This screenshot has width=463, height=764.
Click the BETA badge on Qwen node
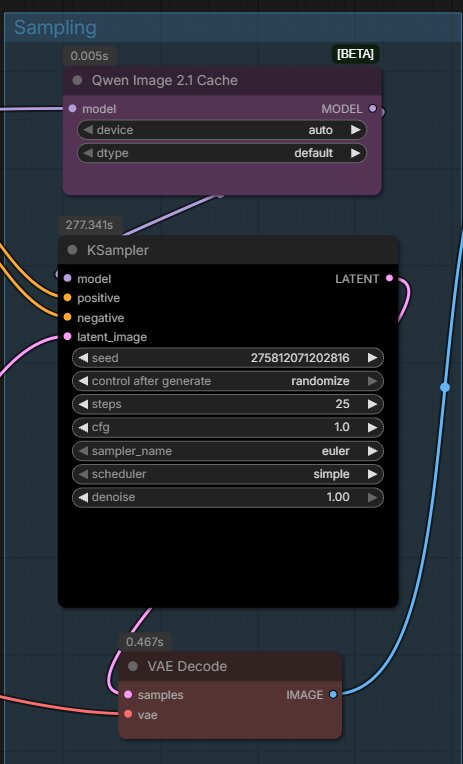(355, 54)
